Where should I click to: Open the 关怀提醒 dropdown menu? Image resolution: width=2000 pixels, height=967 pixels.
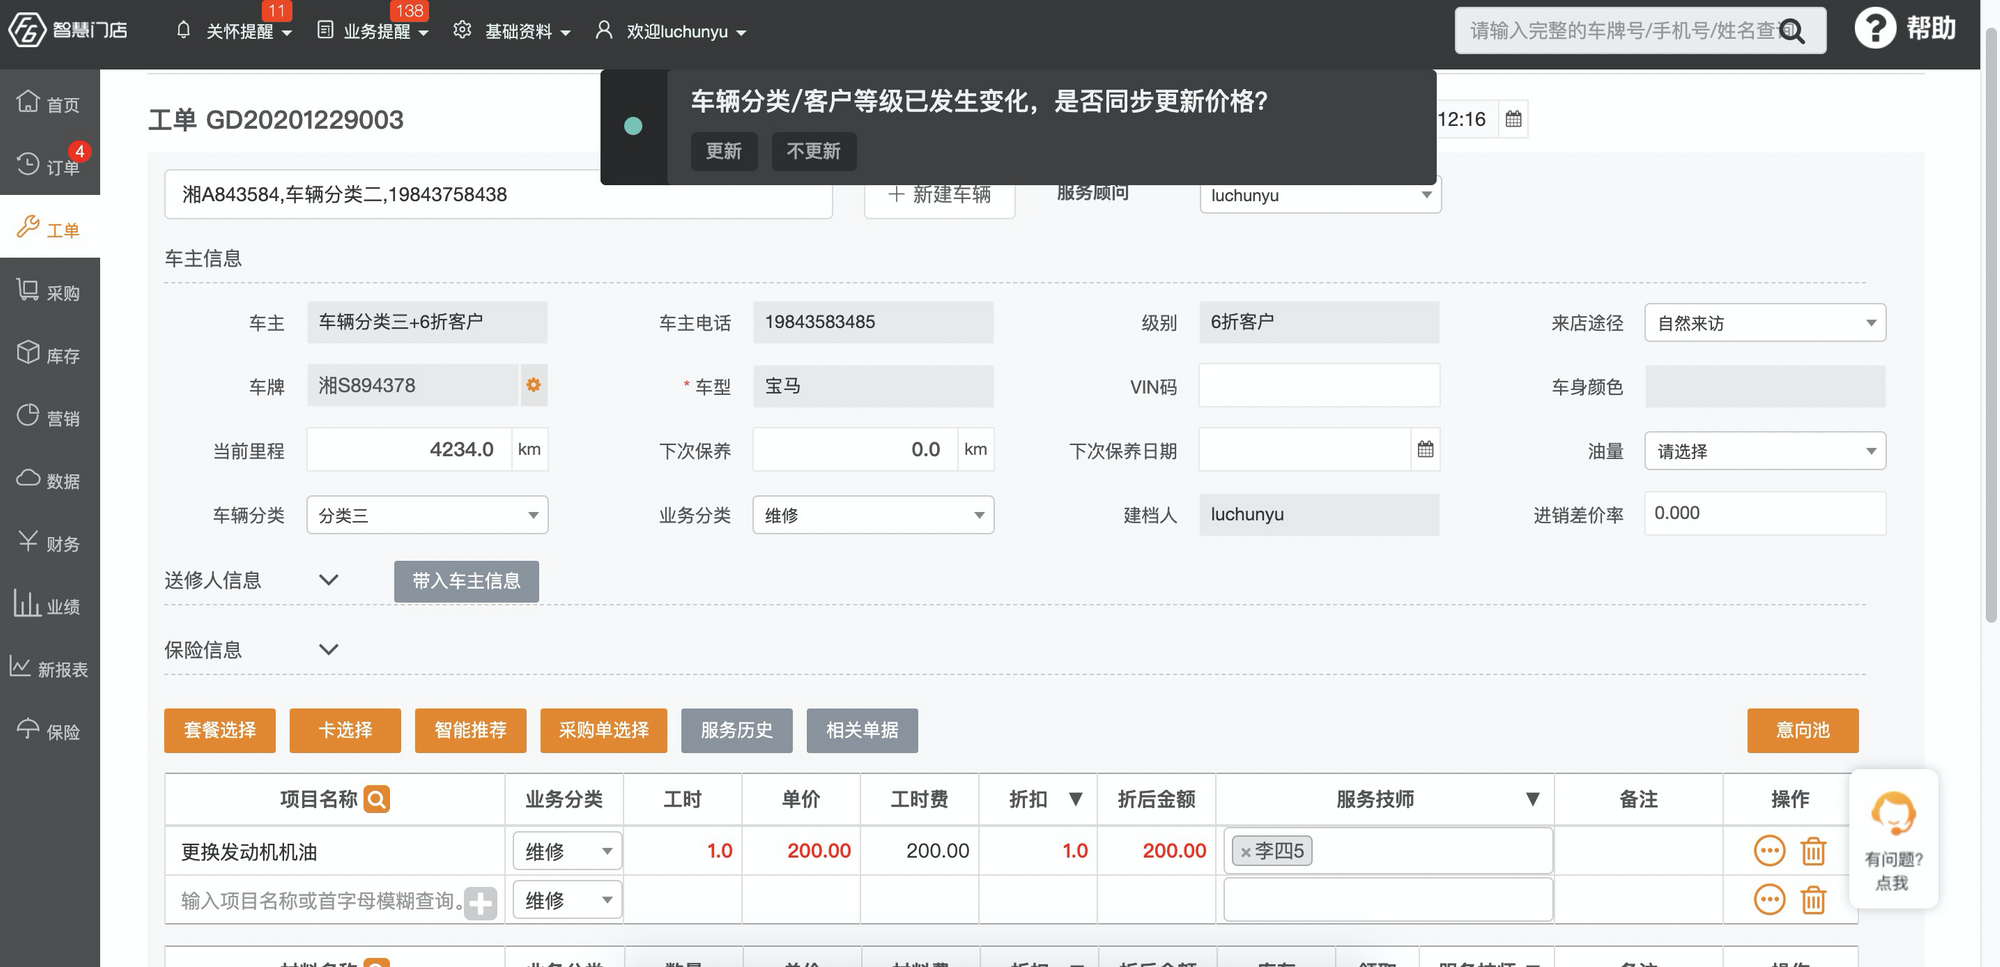click(x=234, y=31)
